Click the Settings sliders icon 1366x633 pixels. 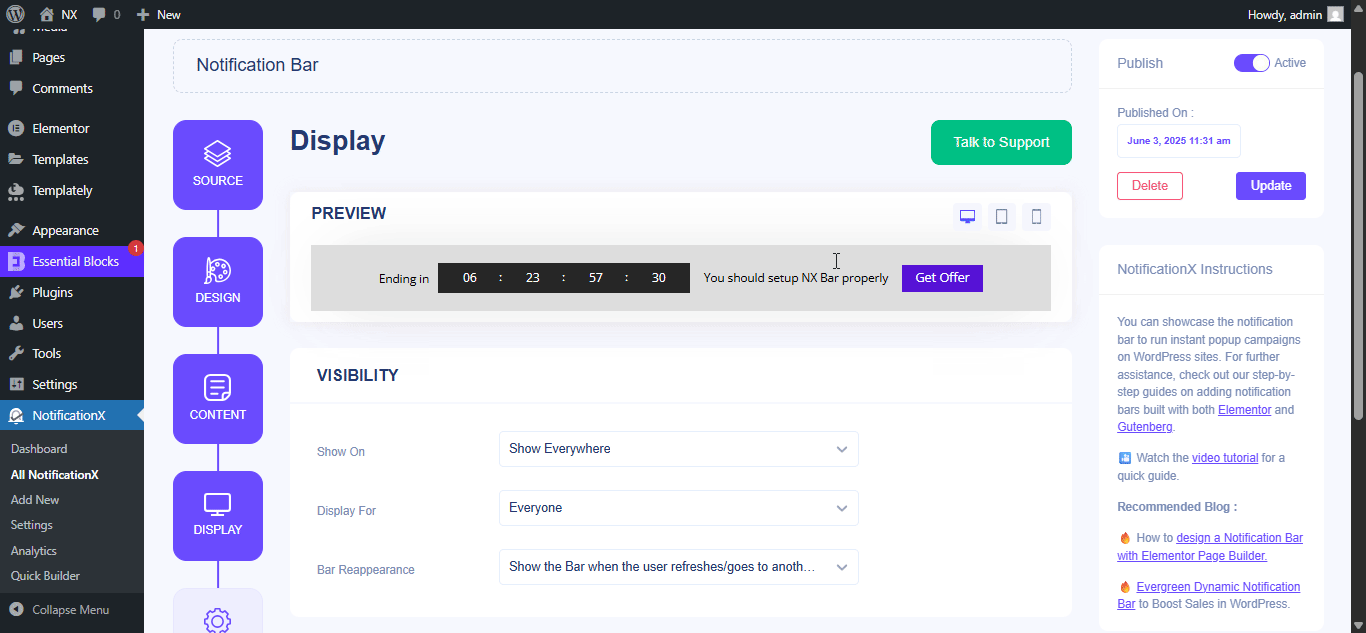click(x=16, y=384)
